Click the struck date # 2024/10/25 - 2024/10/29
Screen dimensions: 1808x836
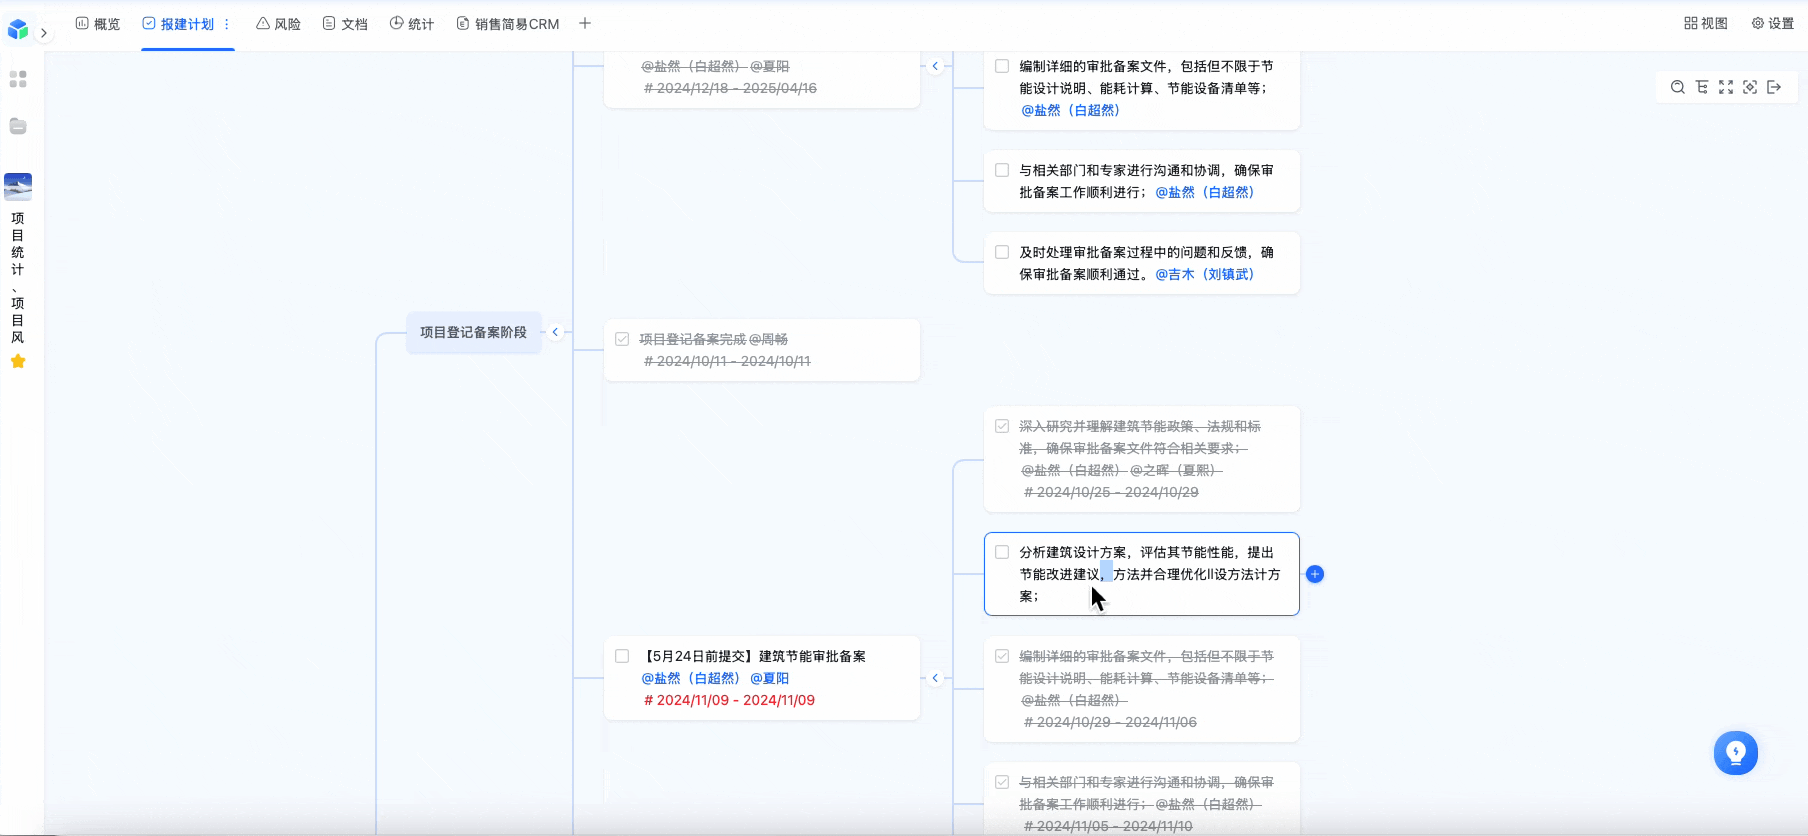[1111, 492]
